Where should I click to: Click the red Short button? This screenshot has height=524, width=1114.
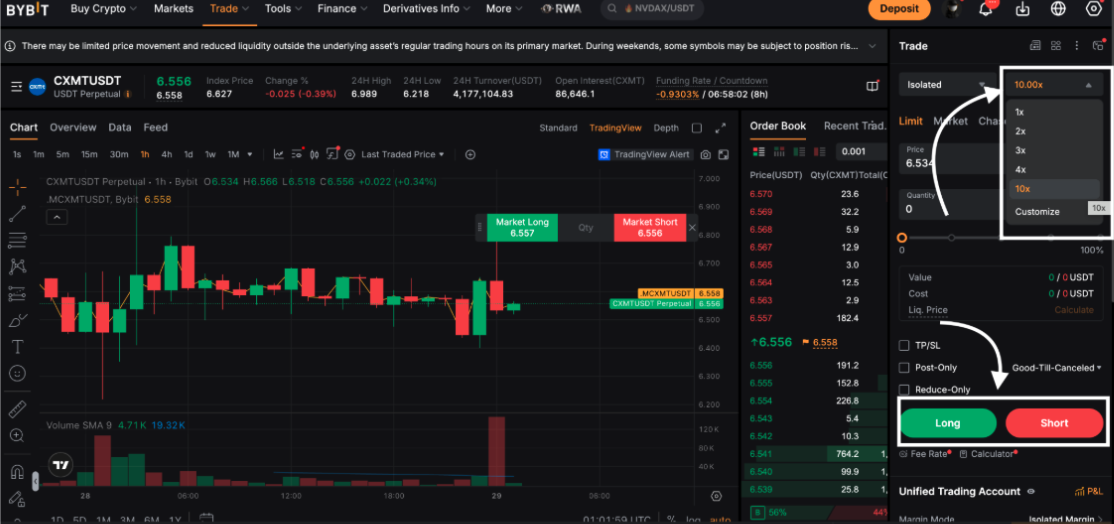tap(1054, 423)
